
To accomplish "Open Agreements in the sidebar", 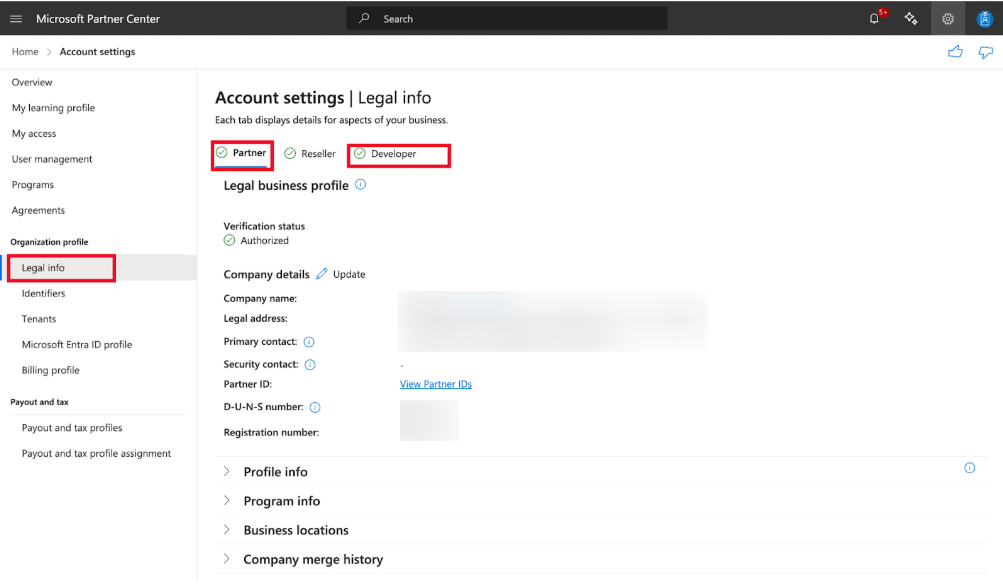I will [x=38, y=210].
